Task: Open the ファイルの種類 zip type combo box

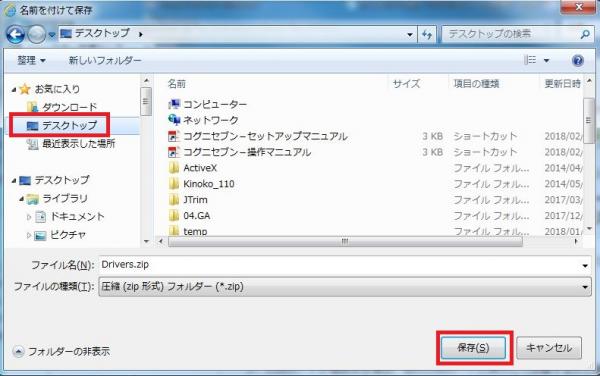Action: (344, 287)
